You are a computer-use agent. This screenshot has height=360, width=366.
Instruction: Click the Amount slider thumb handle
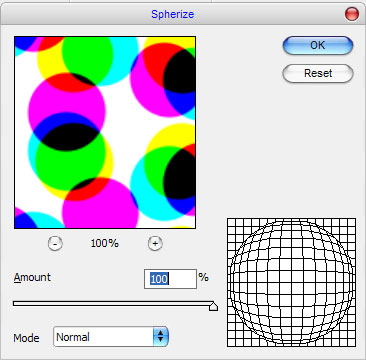coord(213,306)
